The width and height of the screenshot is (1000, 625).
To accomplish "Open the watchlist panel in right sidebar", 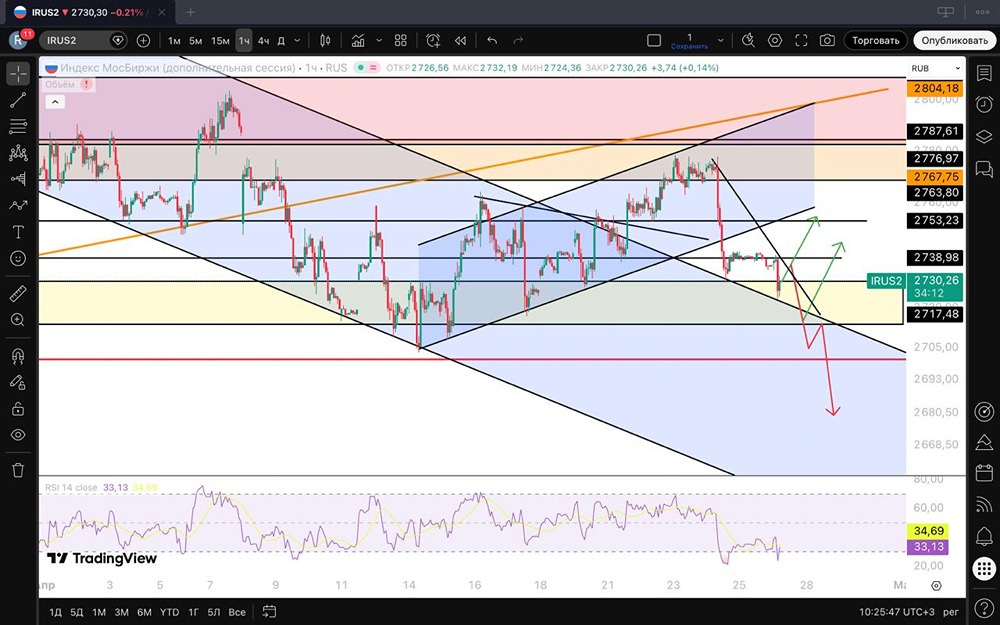I will [x=984, y=73].
